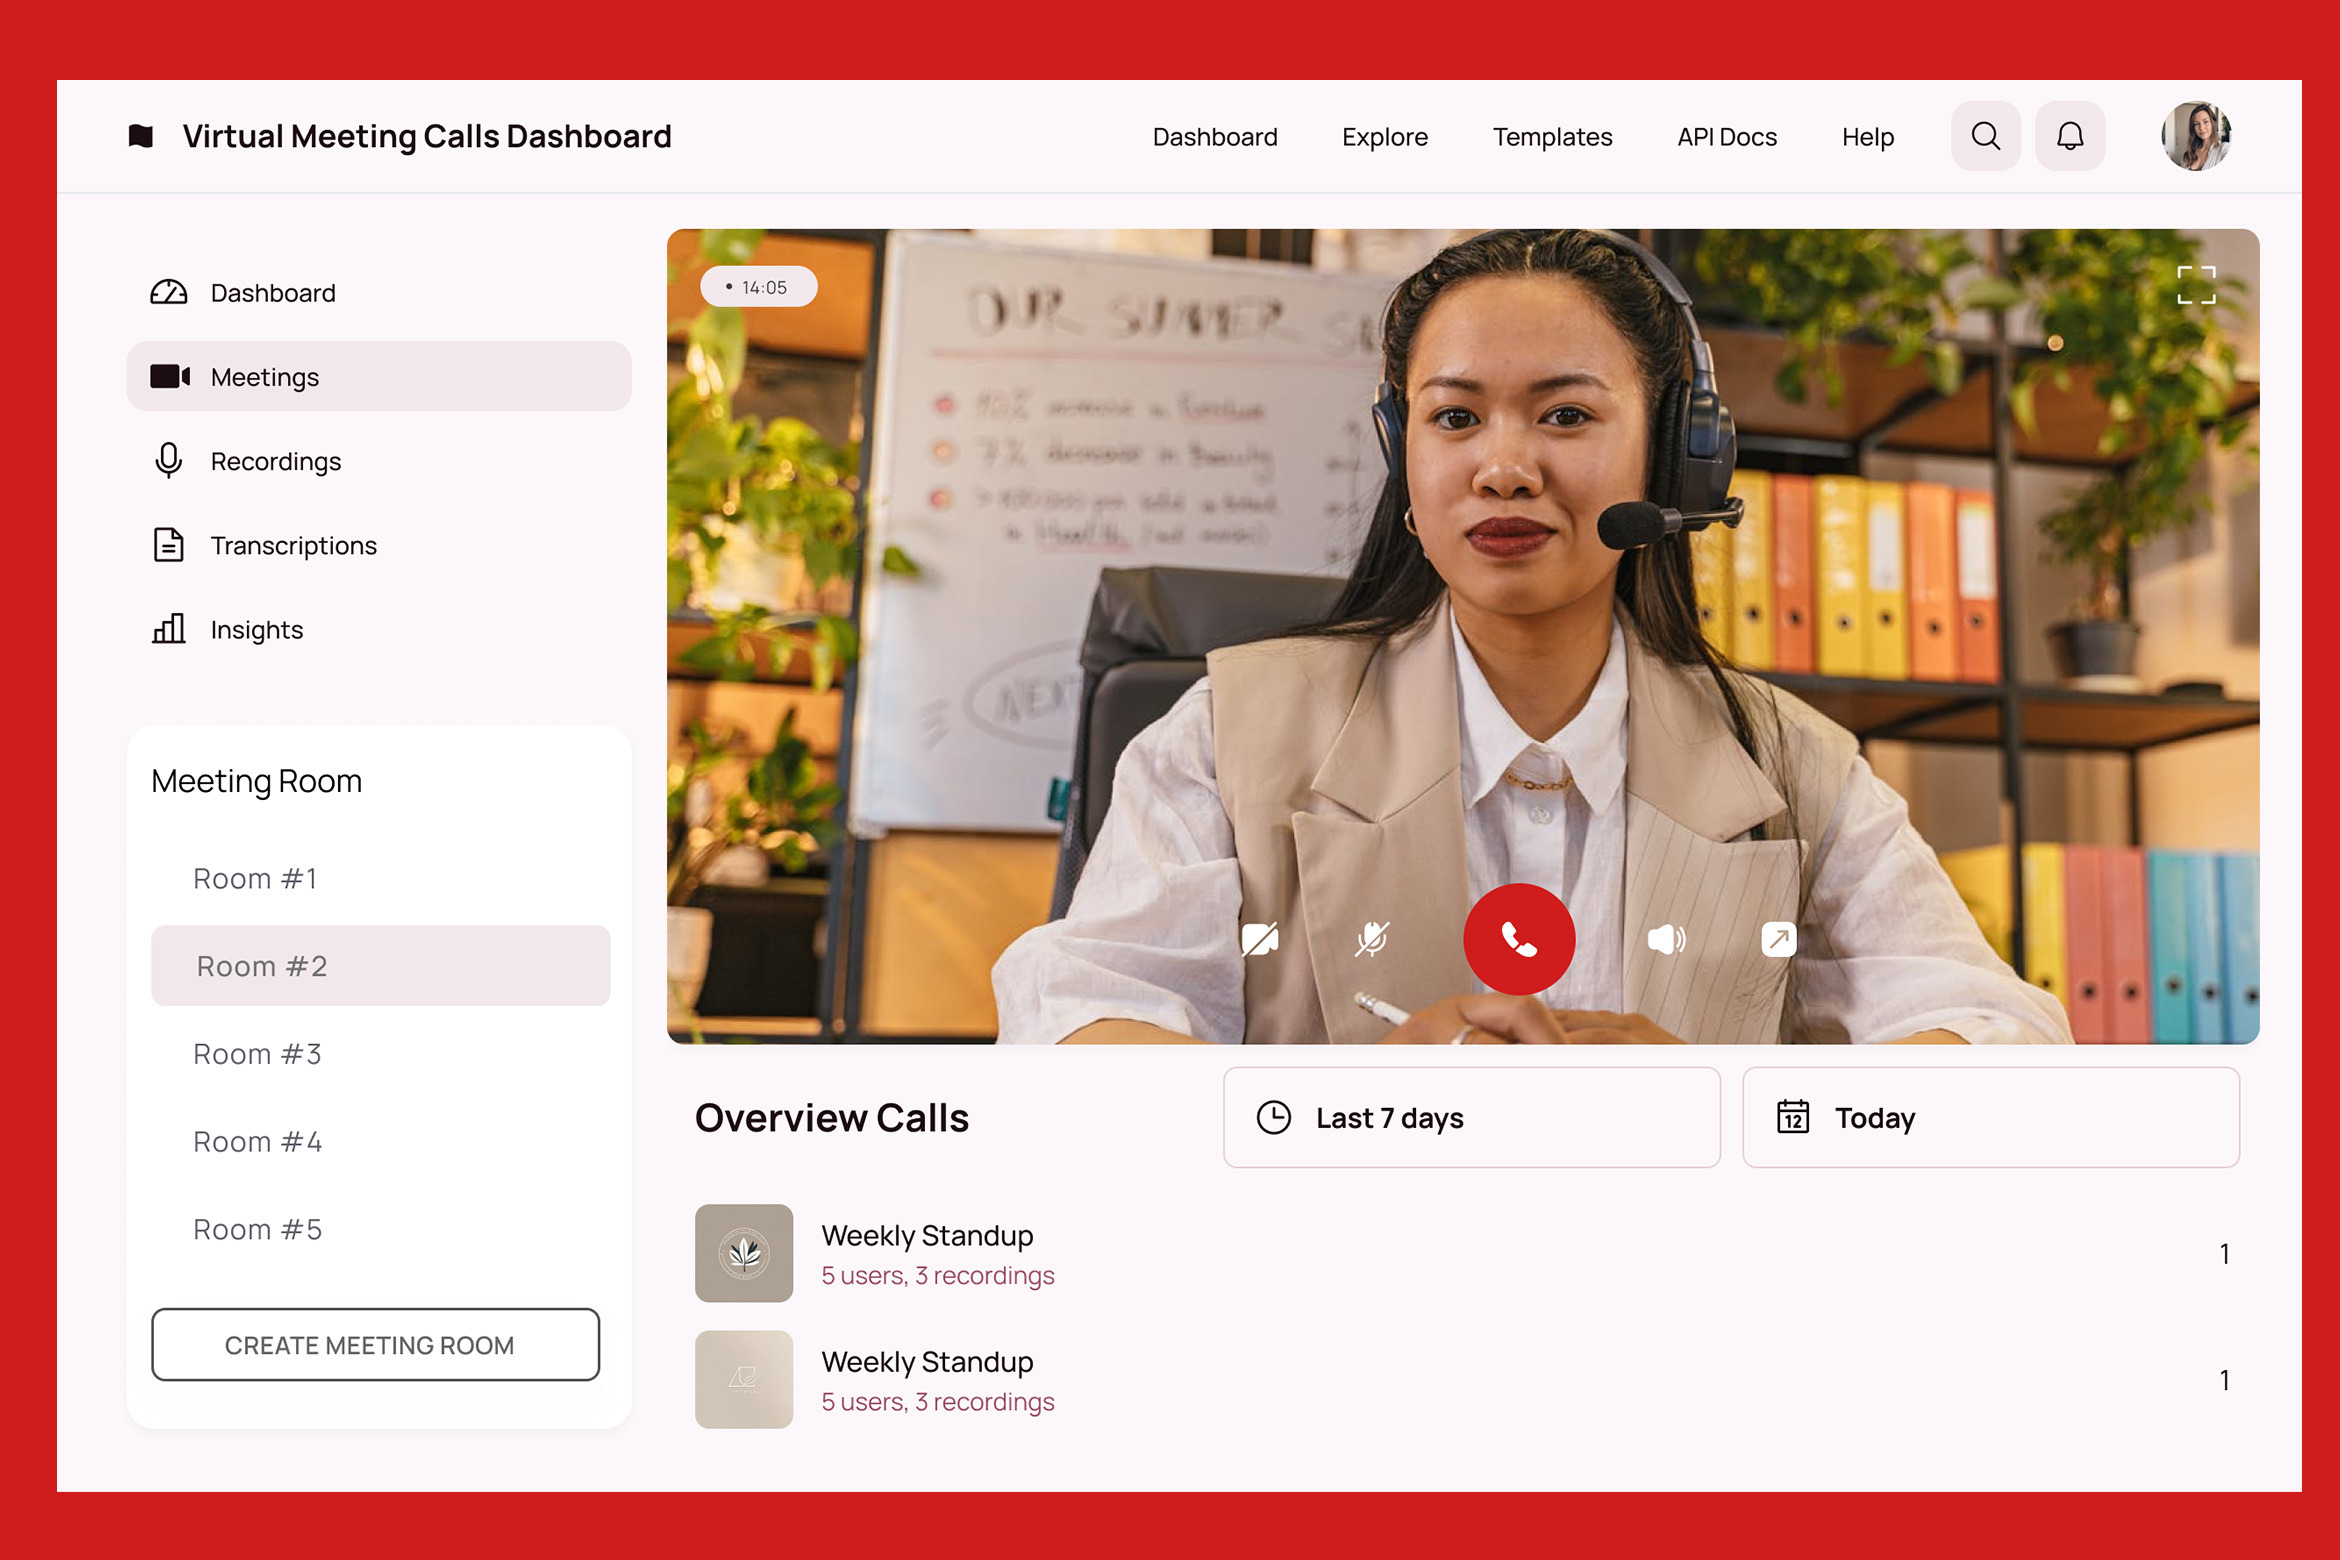Open API Docs link
Screen dimensions: 2340x1560
(1726, 137)
